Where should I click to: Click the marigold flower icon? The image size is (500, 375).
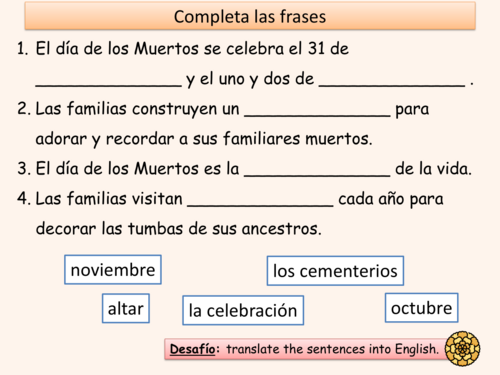point(462,349)
